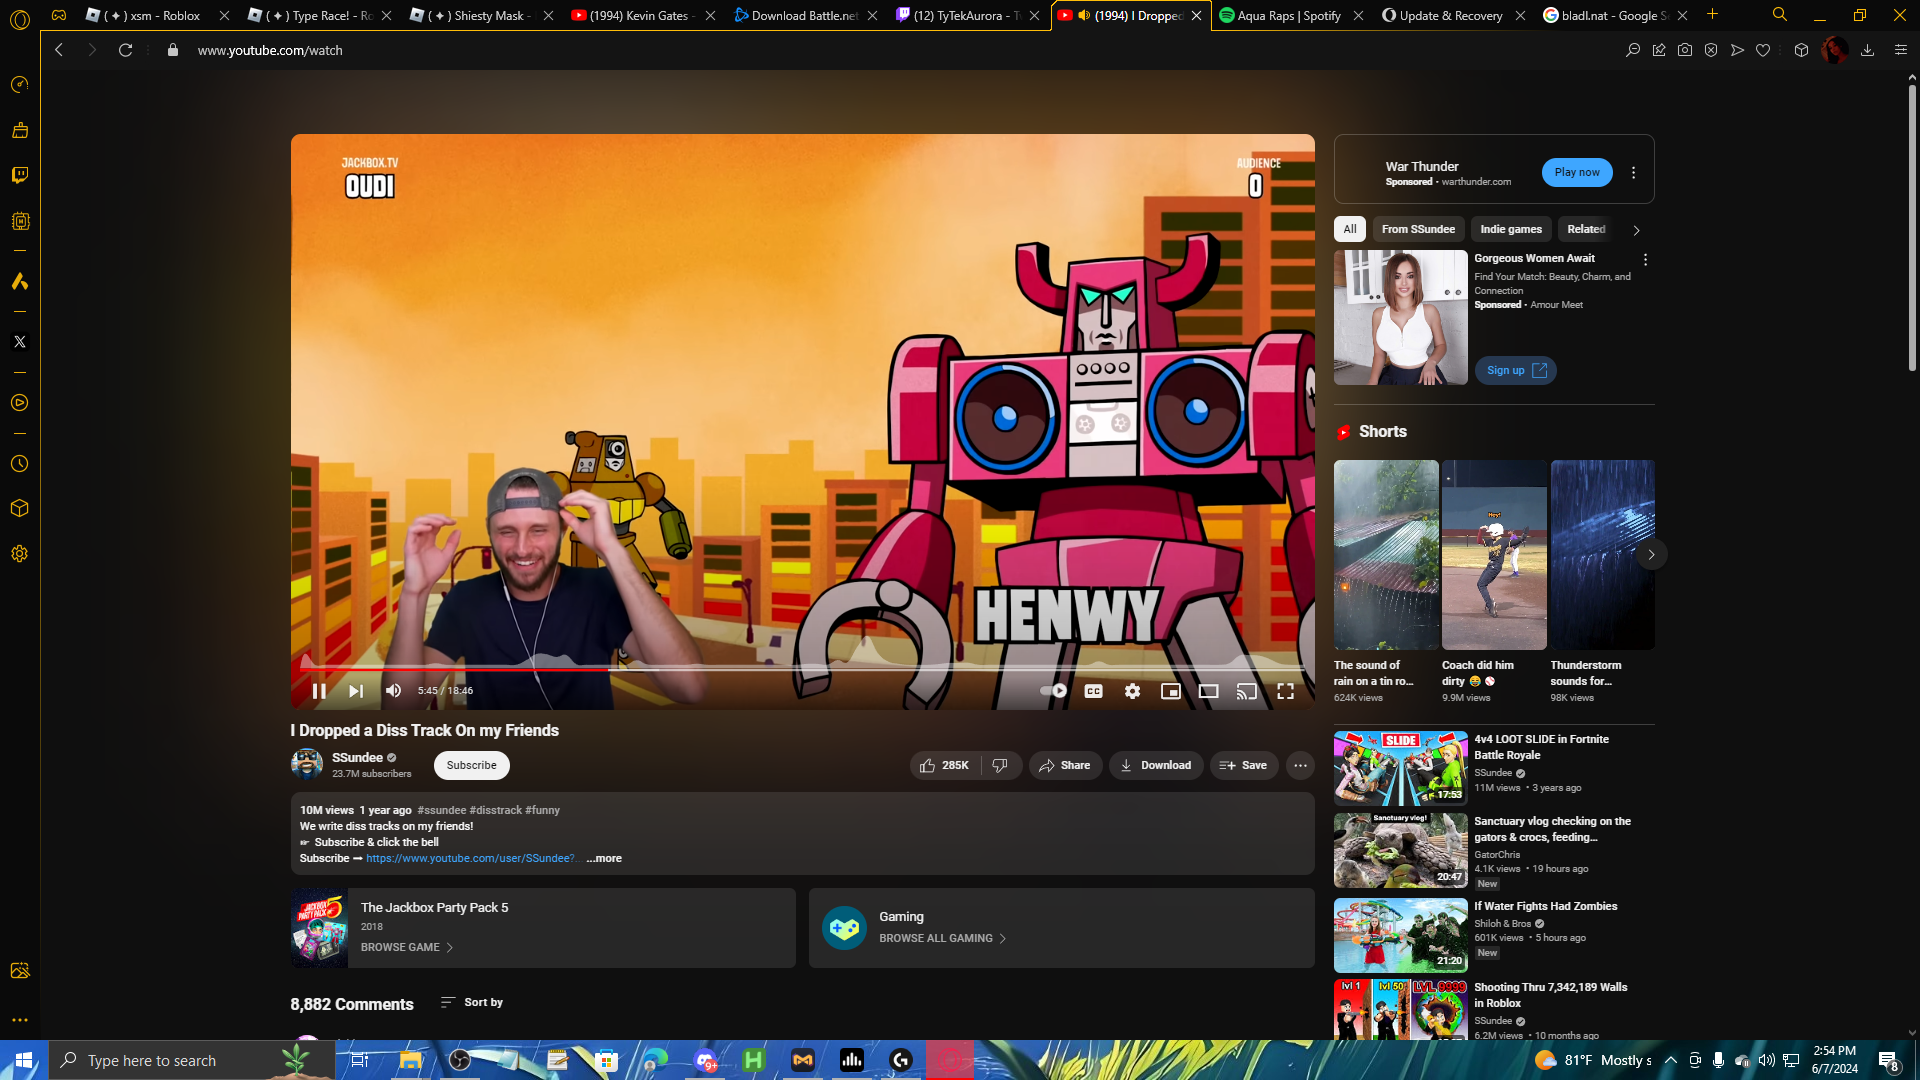This screenshot has height=1080, width=1920.
Task: Dislike the video
Action: [x=1000, y=765]
